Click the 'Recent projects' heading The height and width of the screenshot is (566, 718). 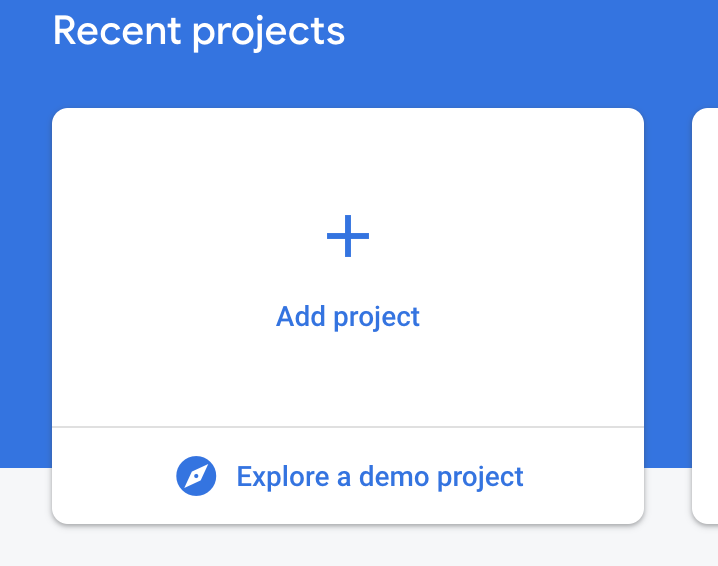pos(199,32)
